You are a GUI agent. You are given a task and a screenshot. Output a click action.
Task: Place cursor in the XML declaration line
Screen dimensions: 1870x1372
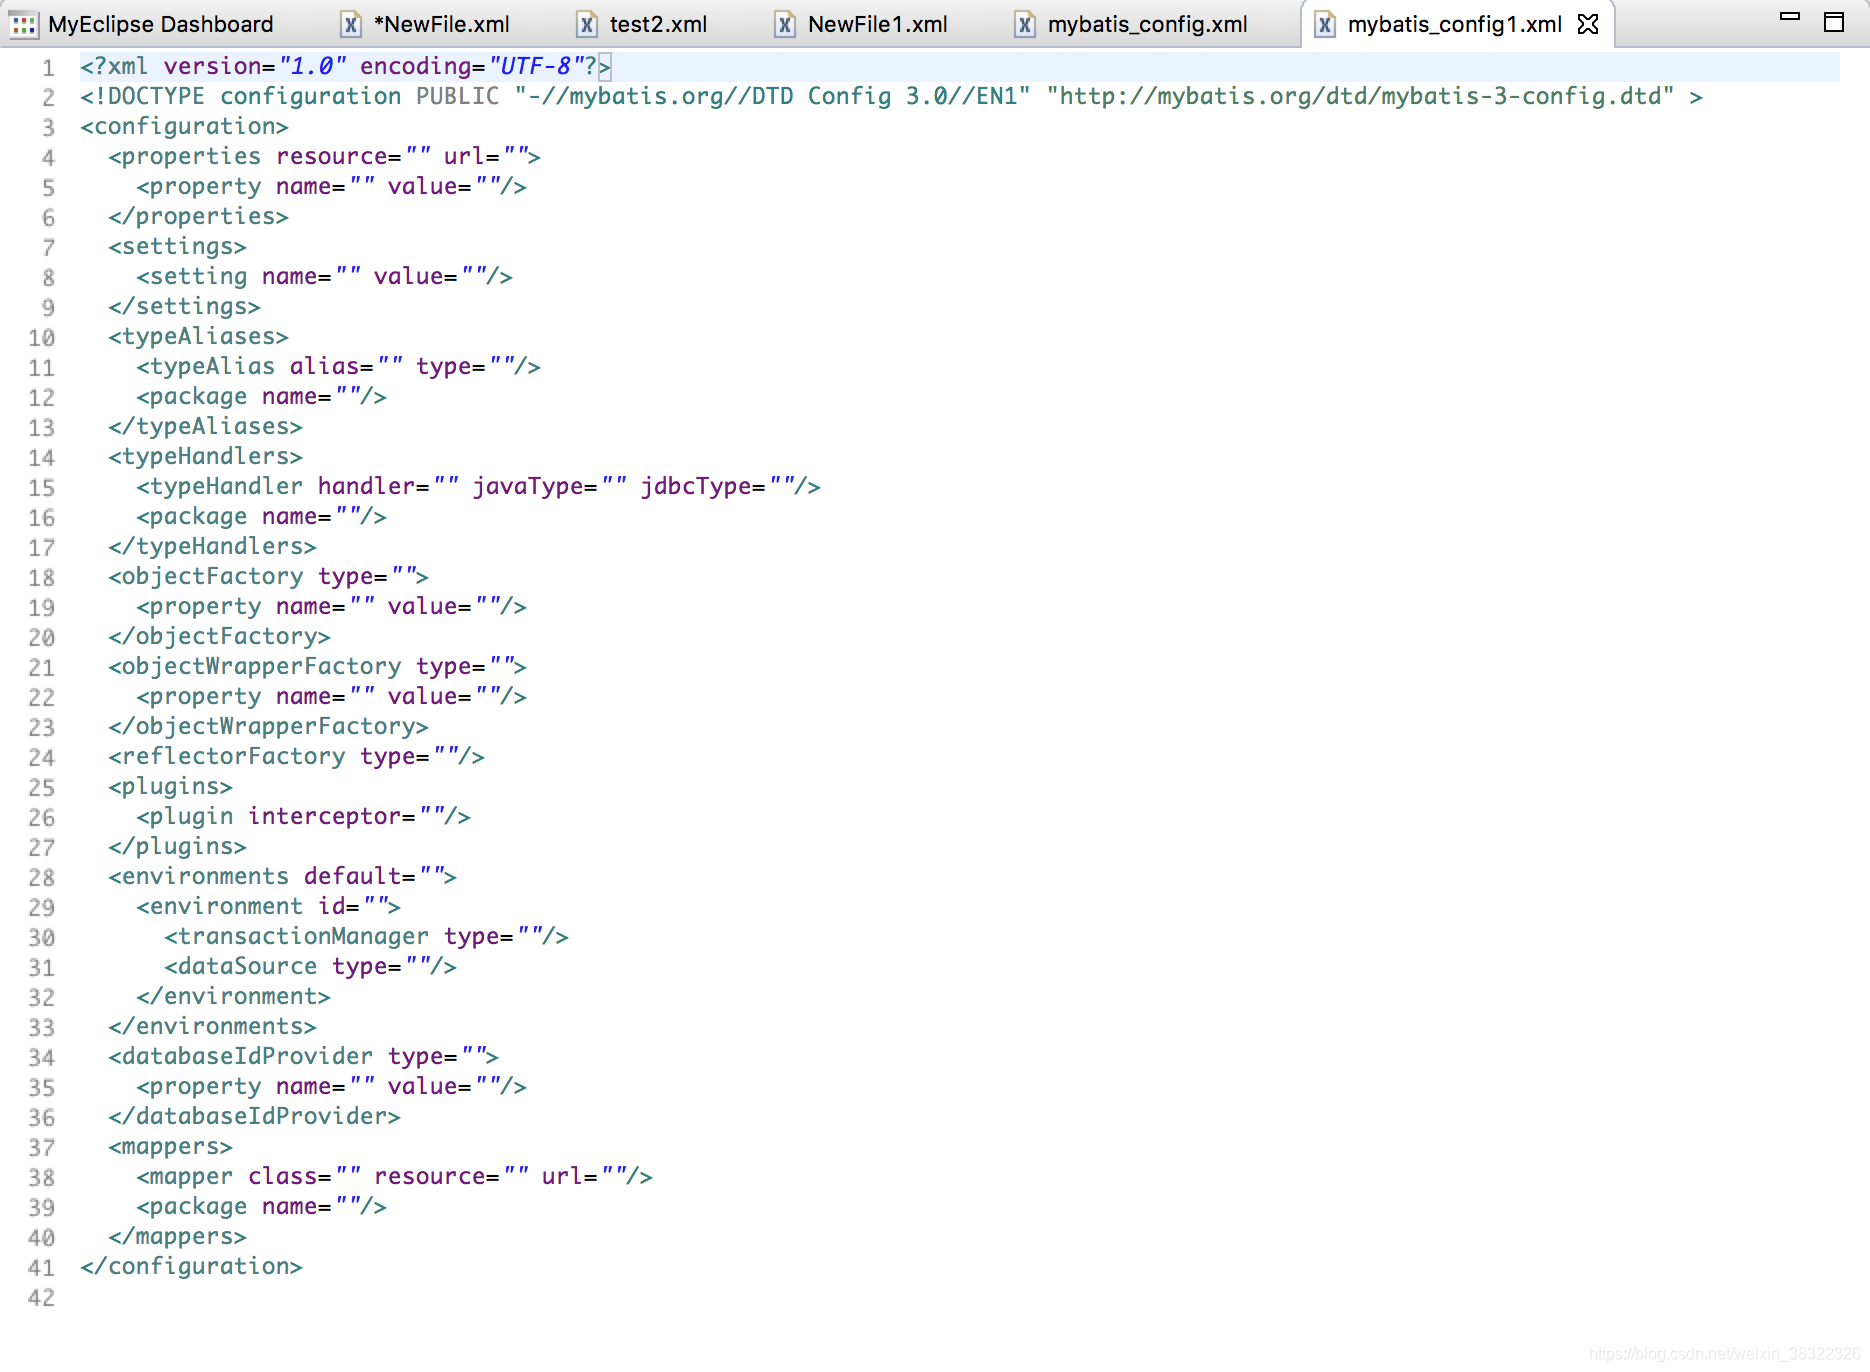345,67
